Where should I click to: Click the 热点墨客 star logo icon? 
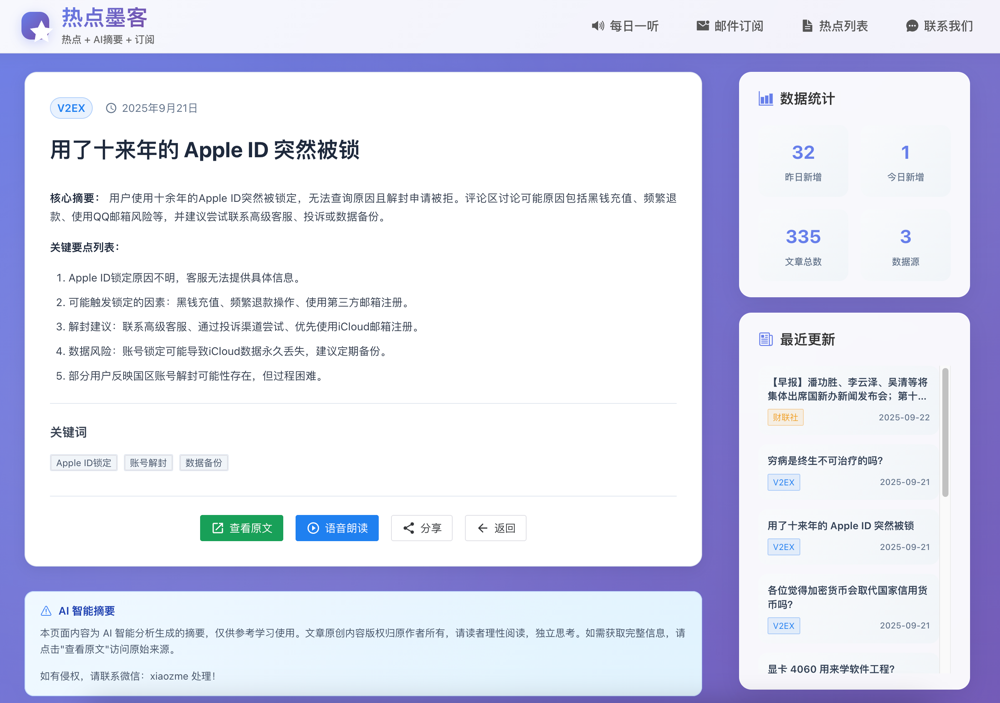click(36, 26)
